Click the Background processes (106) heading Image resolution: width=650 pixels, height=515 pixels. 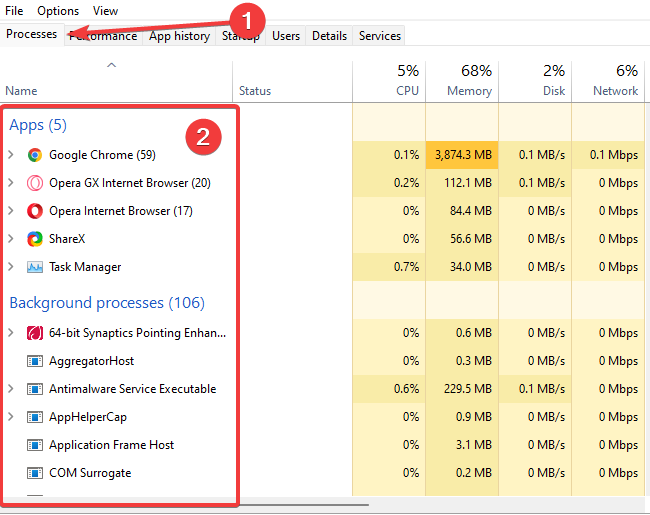[107, 303]
